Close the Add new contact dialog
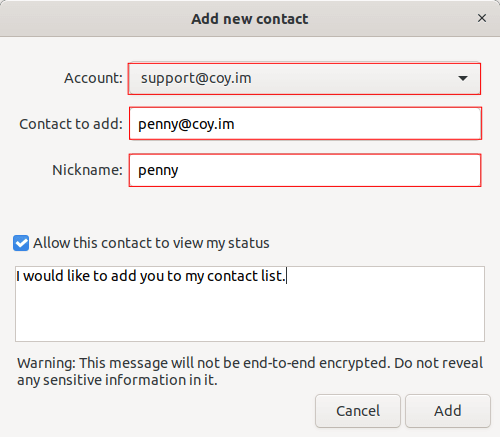Image resolution: width=500 pixels, height=437 pixels. pos(482,18)
